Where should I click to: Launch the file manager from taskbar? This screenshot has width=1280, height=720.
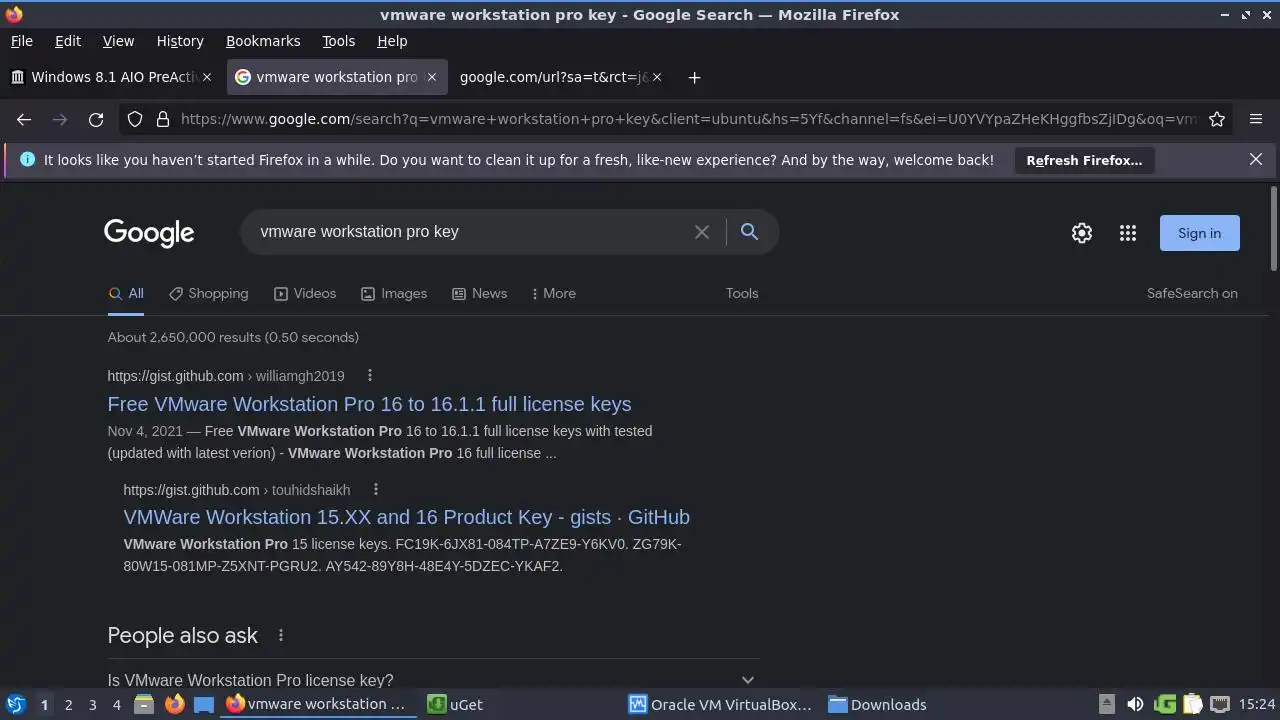click(x=144, y=704)
